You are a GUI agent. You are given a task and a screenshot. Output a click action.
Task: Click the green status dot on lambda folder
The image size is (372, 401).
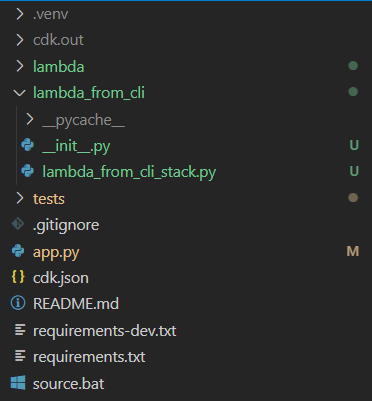pyautogui.click(x=353, y=66)
